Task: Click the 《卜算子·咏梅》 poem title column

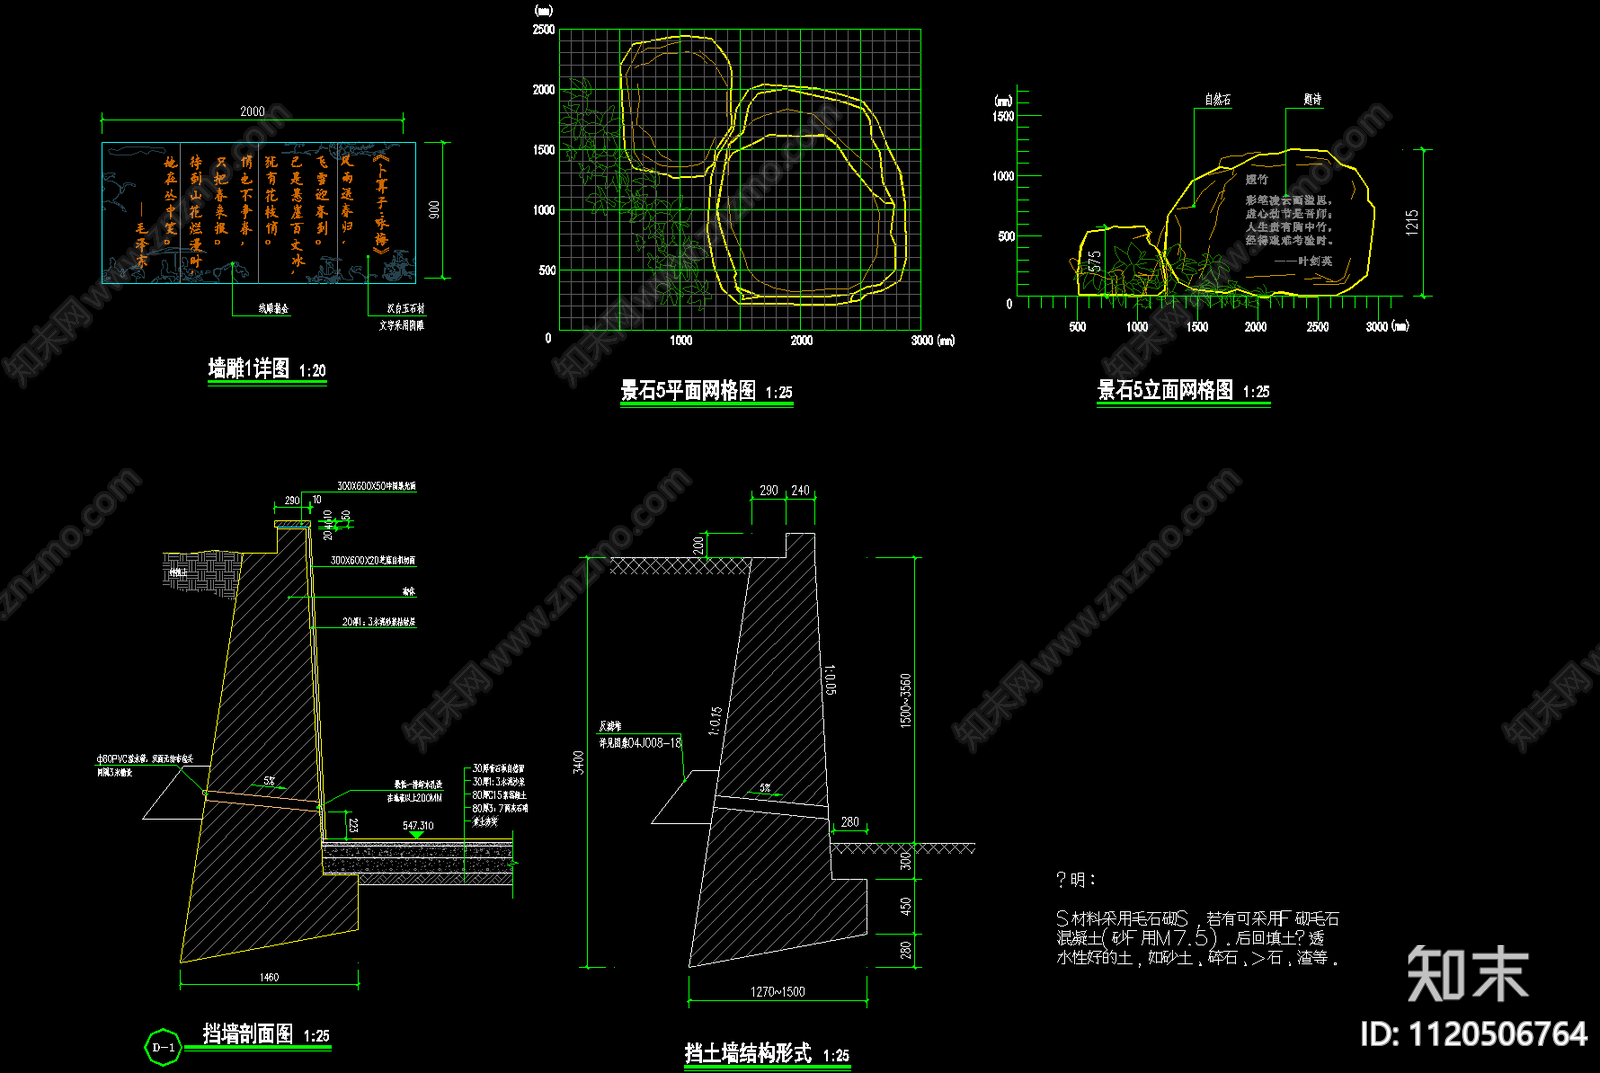Action: 380,203
